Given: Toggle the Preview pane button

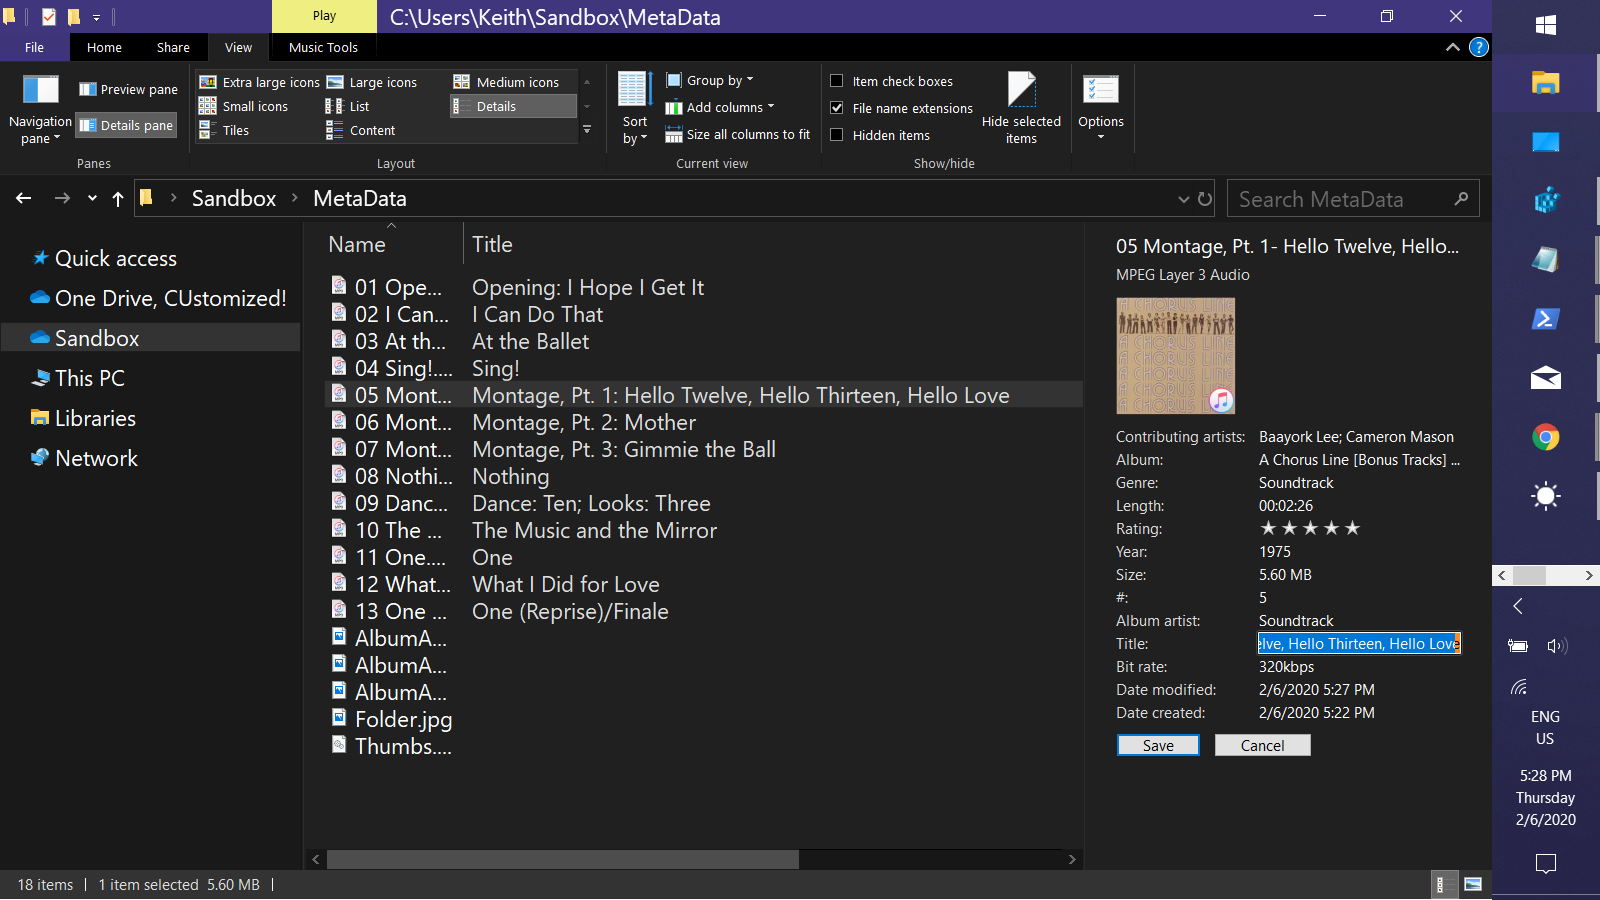Looking at the screenshot, I should 128,89.
